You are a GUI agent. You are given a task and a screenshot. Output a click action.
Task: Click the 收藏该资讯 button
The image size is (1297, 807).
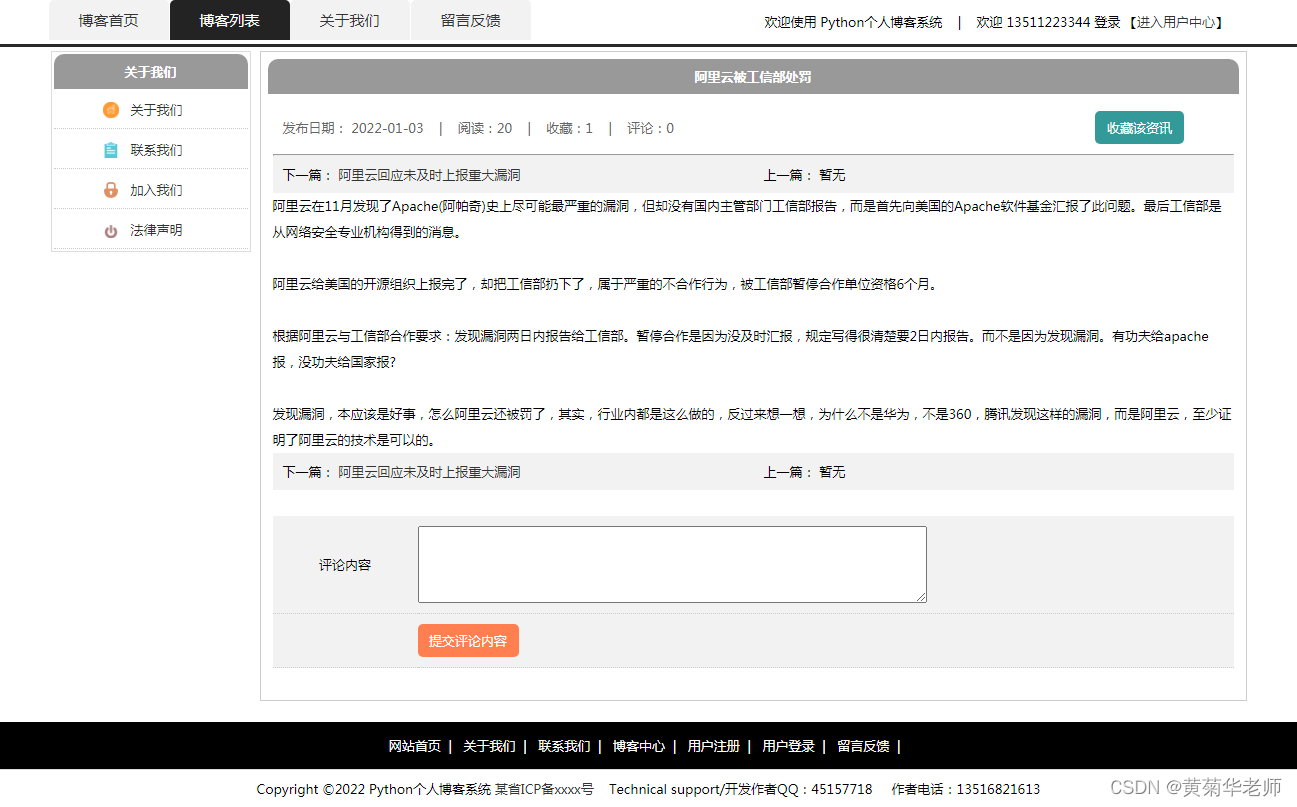[x=1138, y=127]
